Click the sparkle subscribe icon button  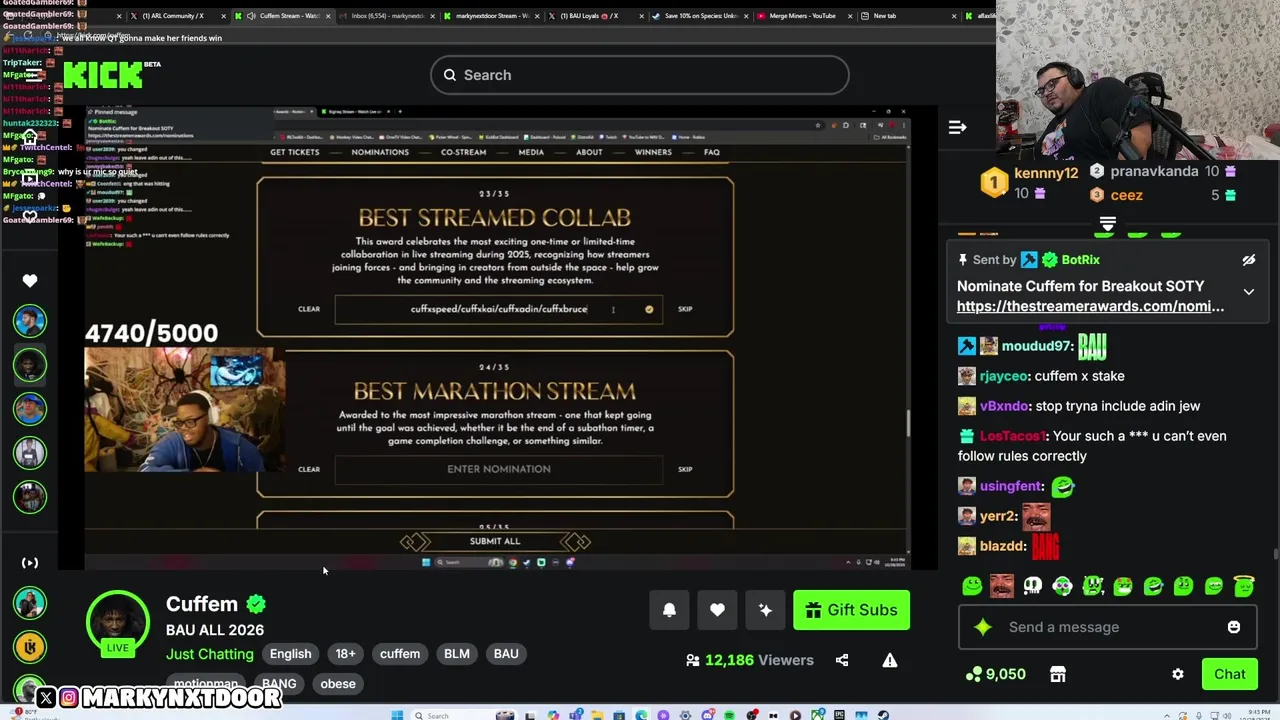point(765,610)
